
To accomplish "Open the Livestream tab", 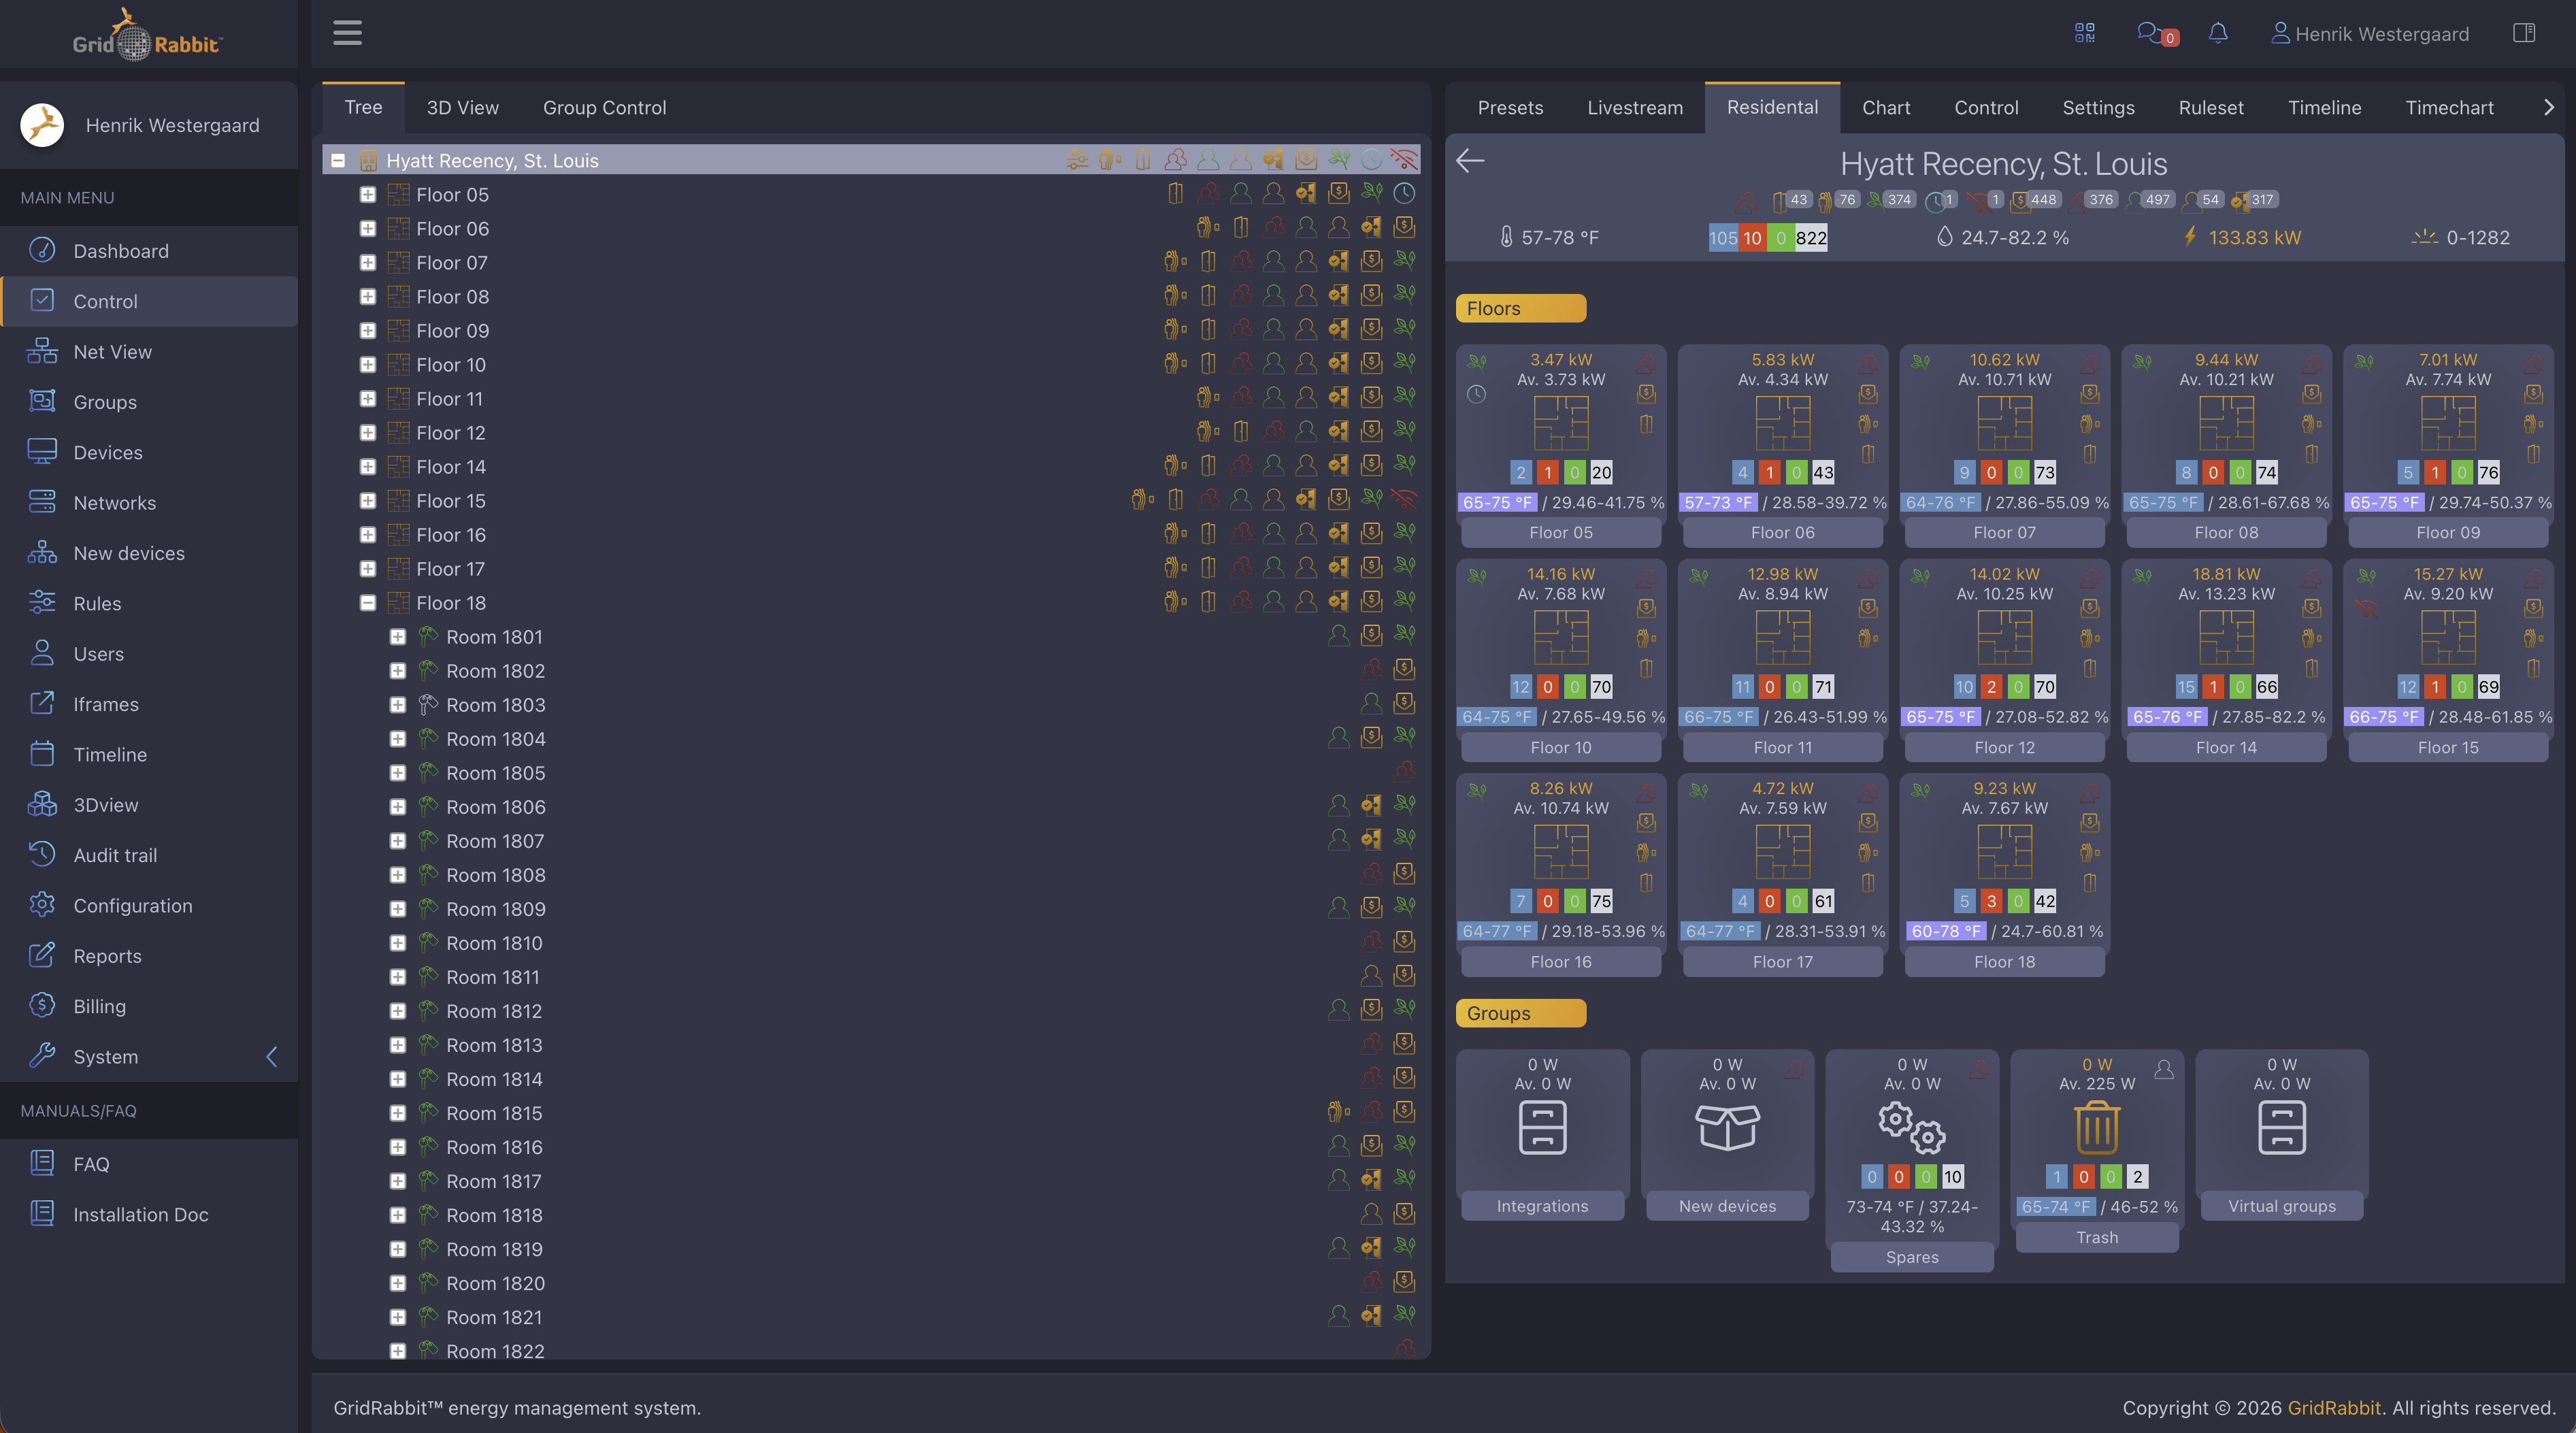I will point(1635,107).
